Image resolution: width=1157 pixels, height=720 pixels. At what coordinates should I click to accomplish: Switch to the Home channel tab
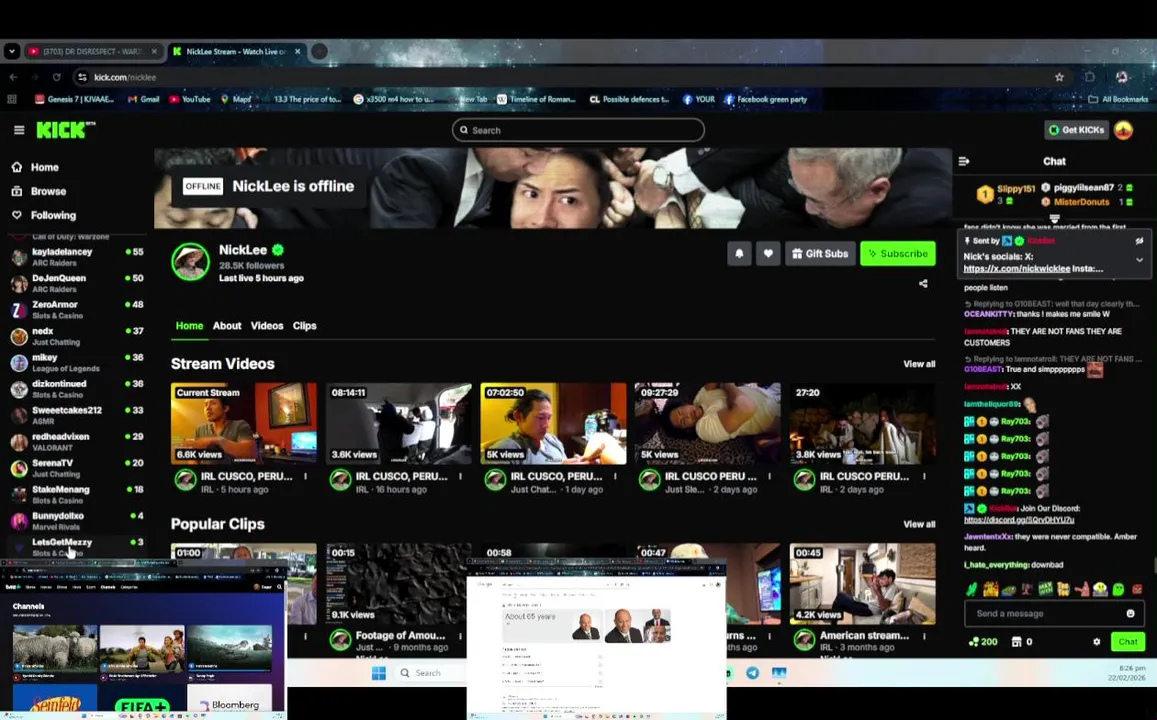(189, 325)
